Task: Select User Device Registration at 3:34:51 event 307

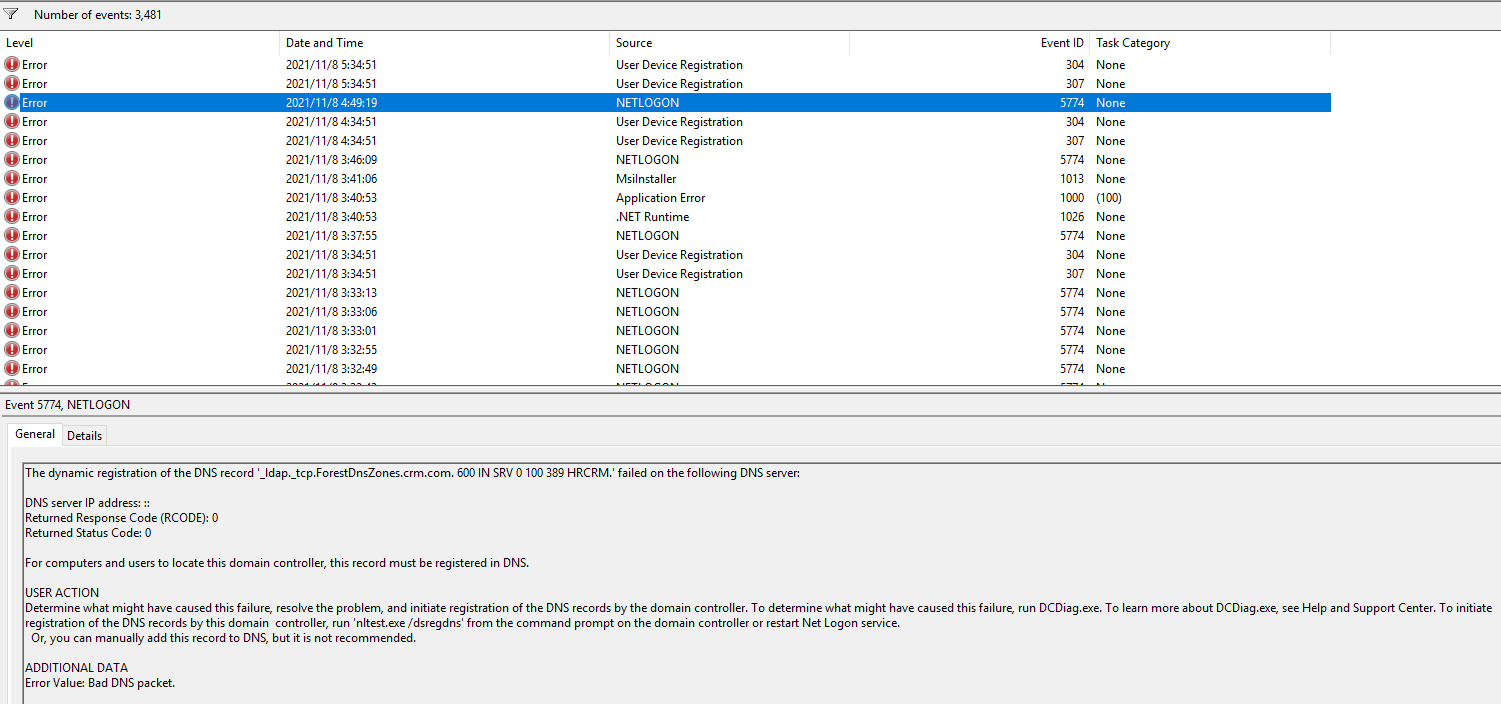Action: point(679,274)
